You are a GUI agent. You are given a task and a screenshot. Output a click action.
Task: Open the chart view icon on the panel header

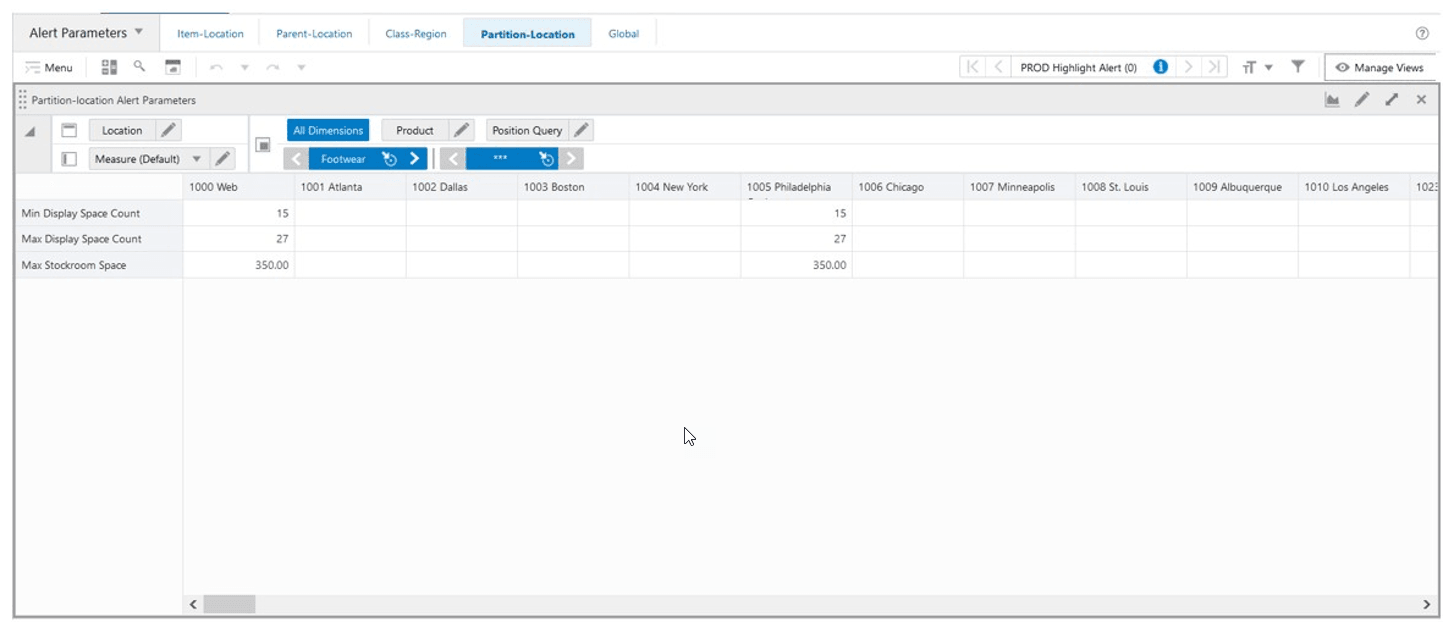1334,100
